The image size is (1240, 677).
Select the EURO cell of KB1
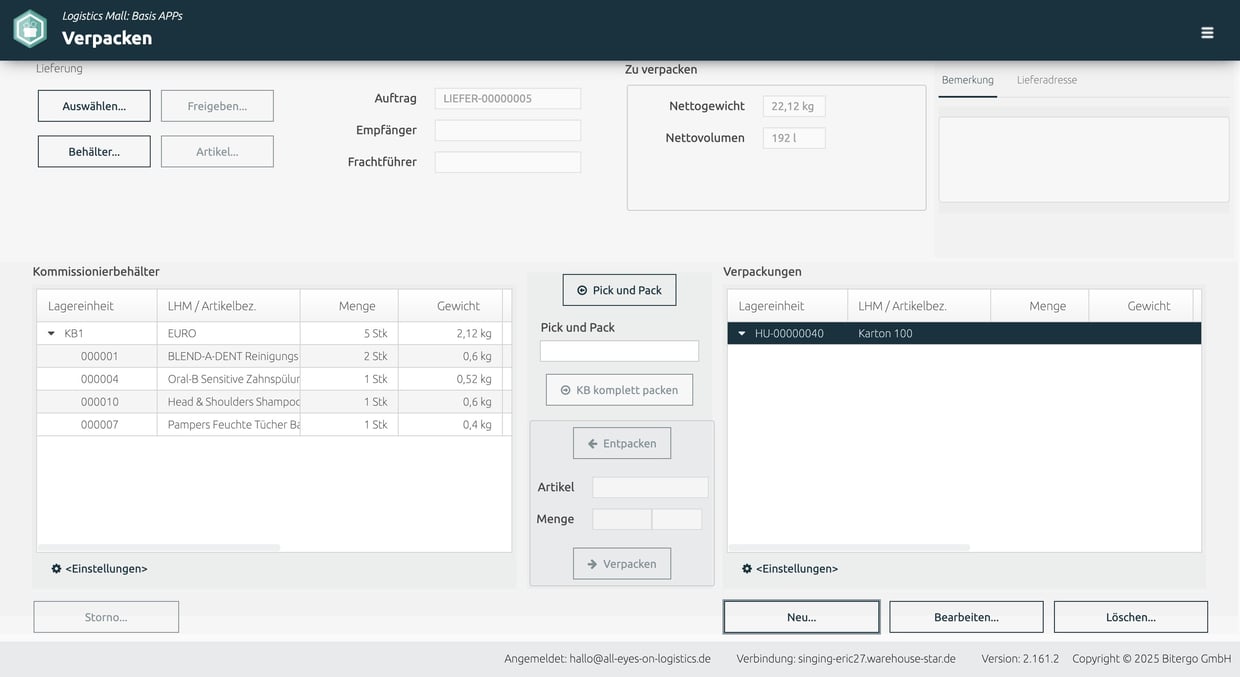(228, 334)
